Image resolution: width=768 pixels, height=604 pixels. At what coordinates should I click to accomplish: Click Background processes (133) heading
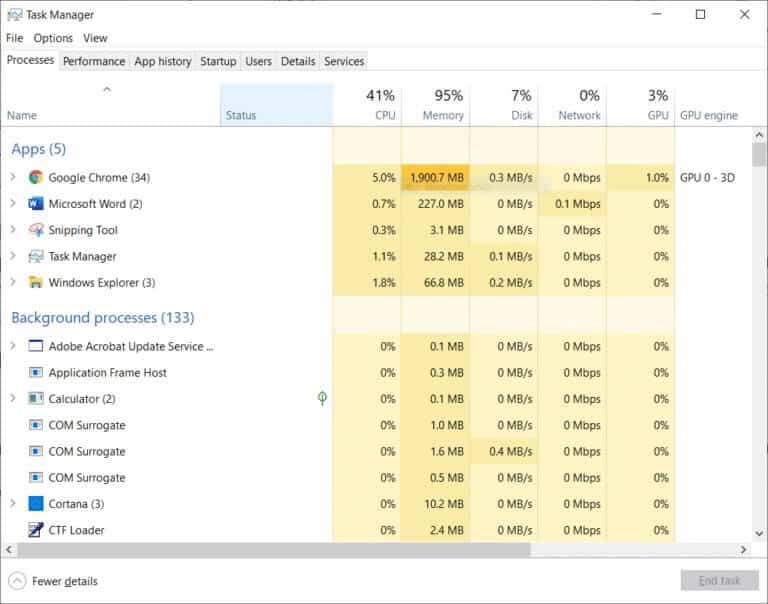pos(103,317)
